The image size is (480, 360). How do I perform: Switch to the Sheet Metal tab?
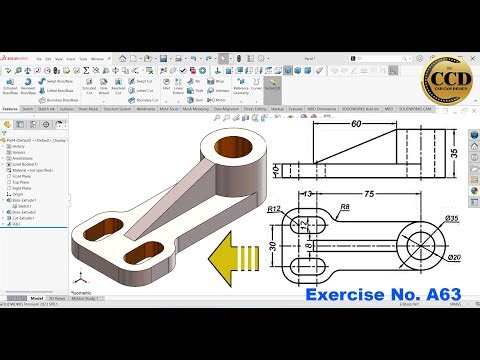[88, 109]
